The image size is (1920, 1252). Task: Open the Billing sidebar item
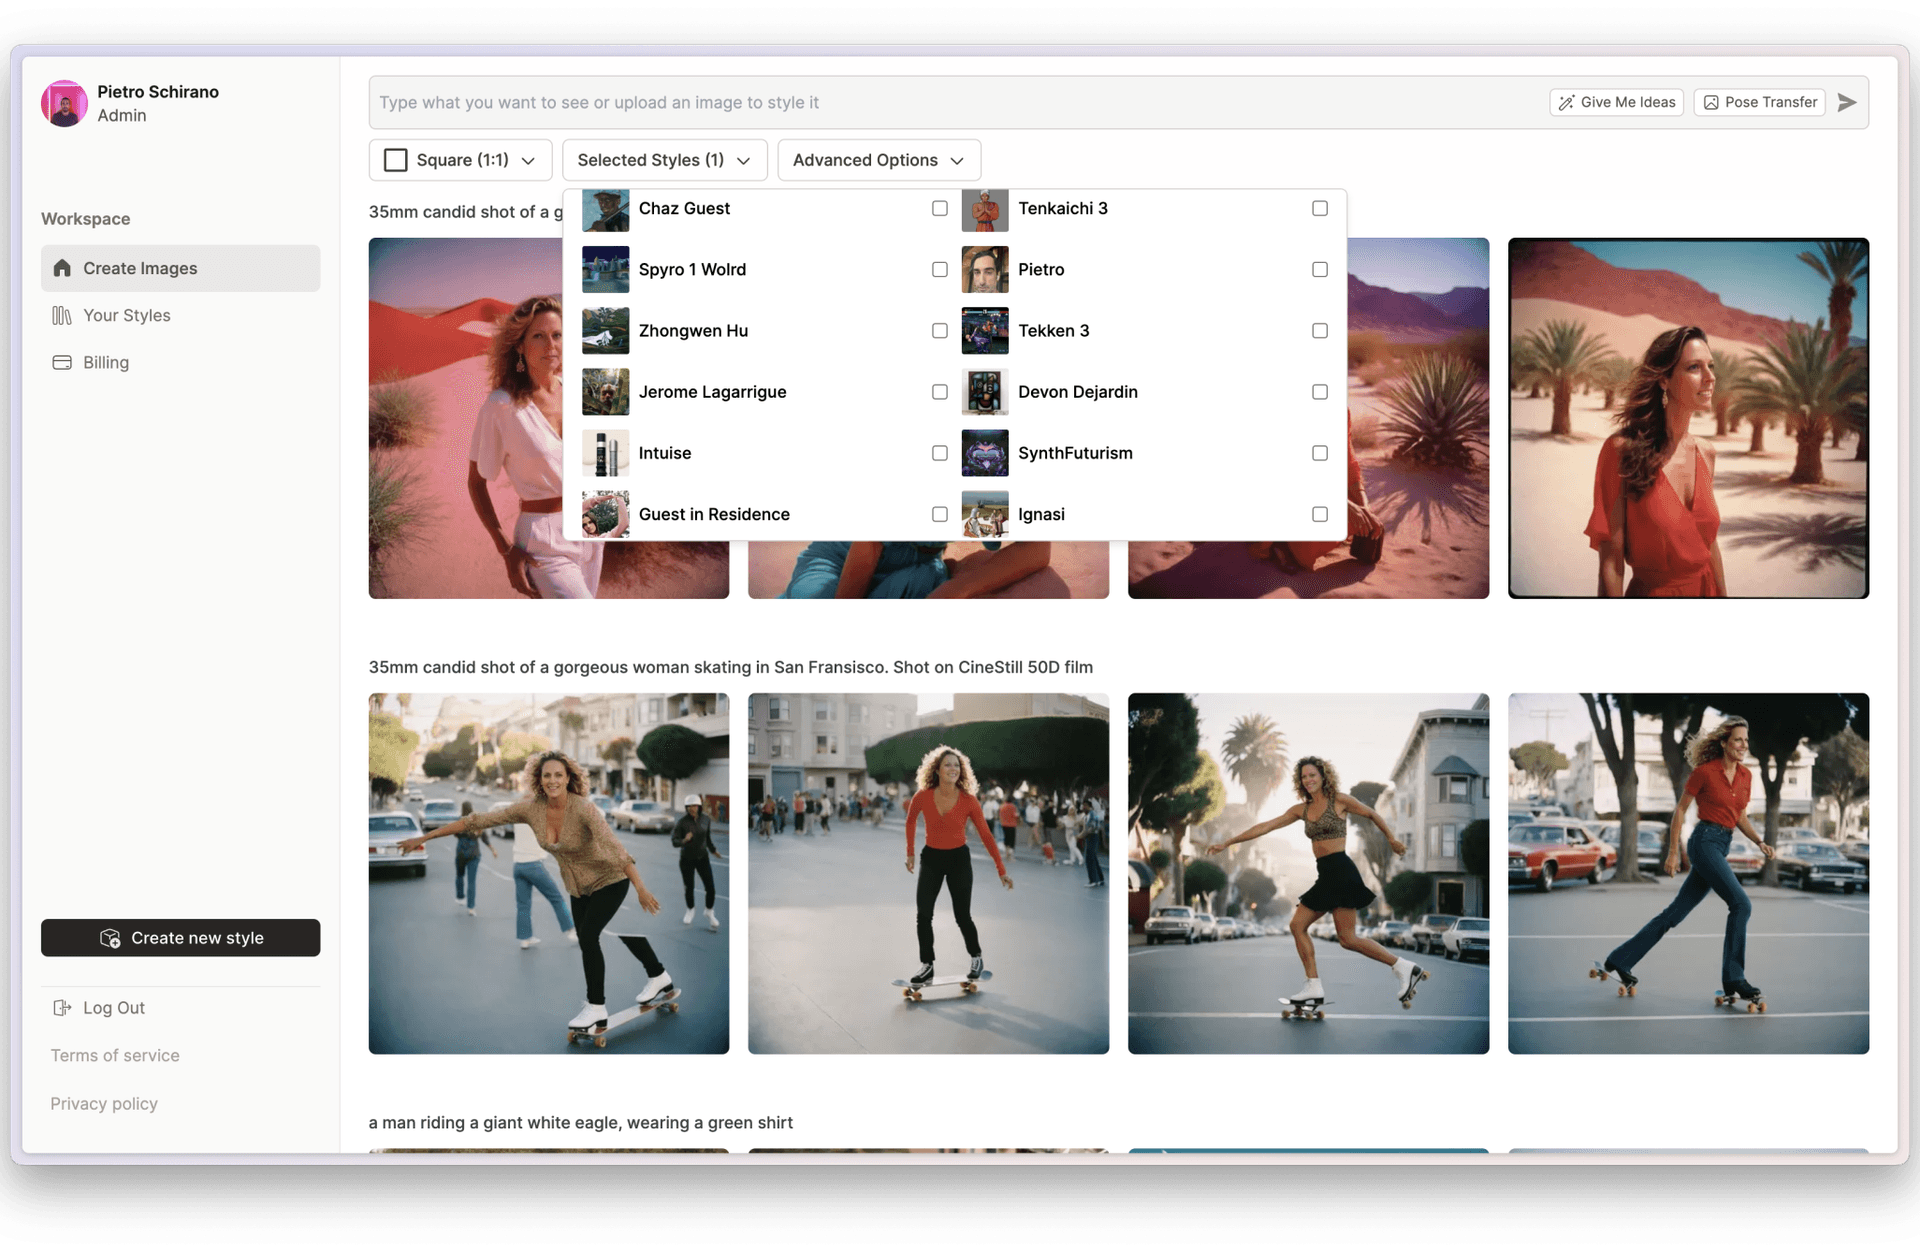coord(106,362)
